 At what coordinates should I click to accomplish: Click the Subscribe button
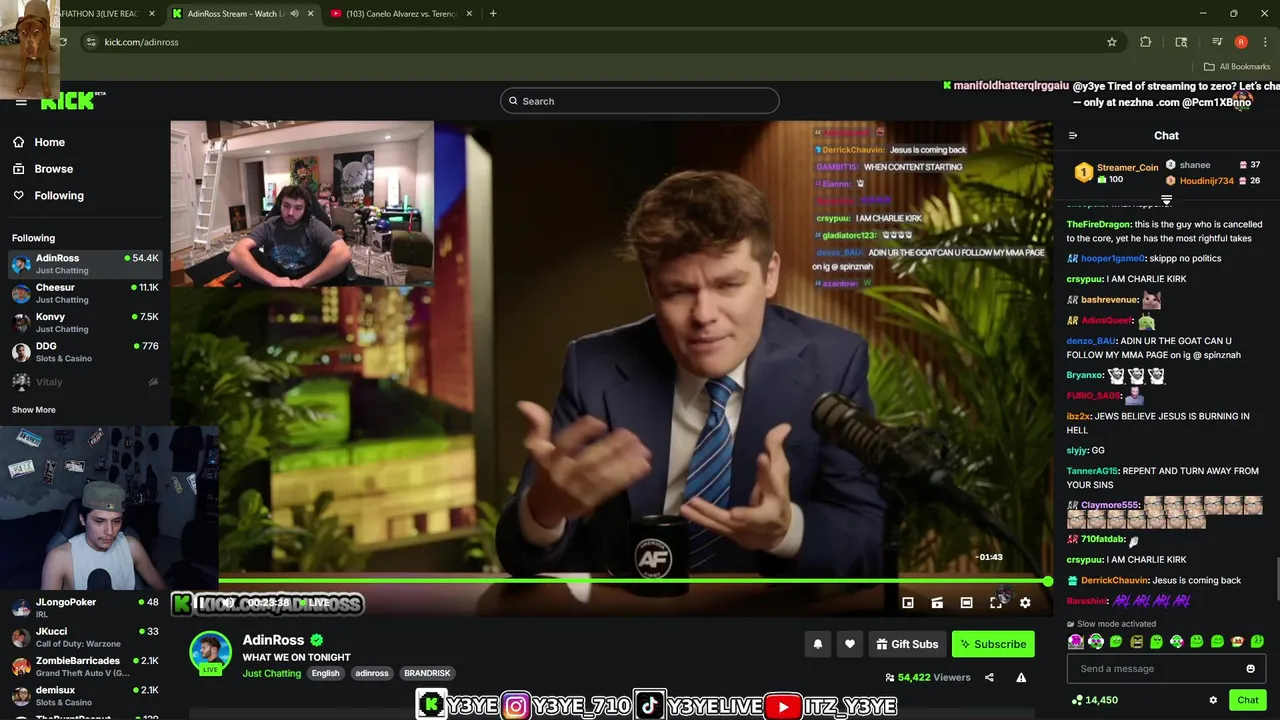993,644
